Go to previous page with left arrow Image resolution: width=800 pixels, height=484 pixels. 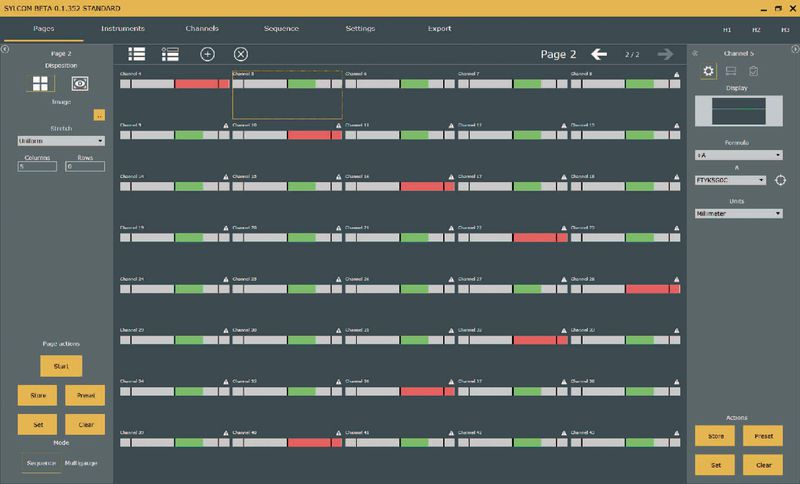click(x=599, y=54)
